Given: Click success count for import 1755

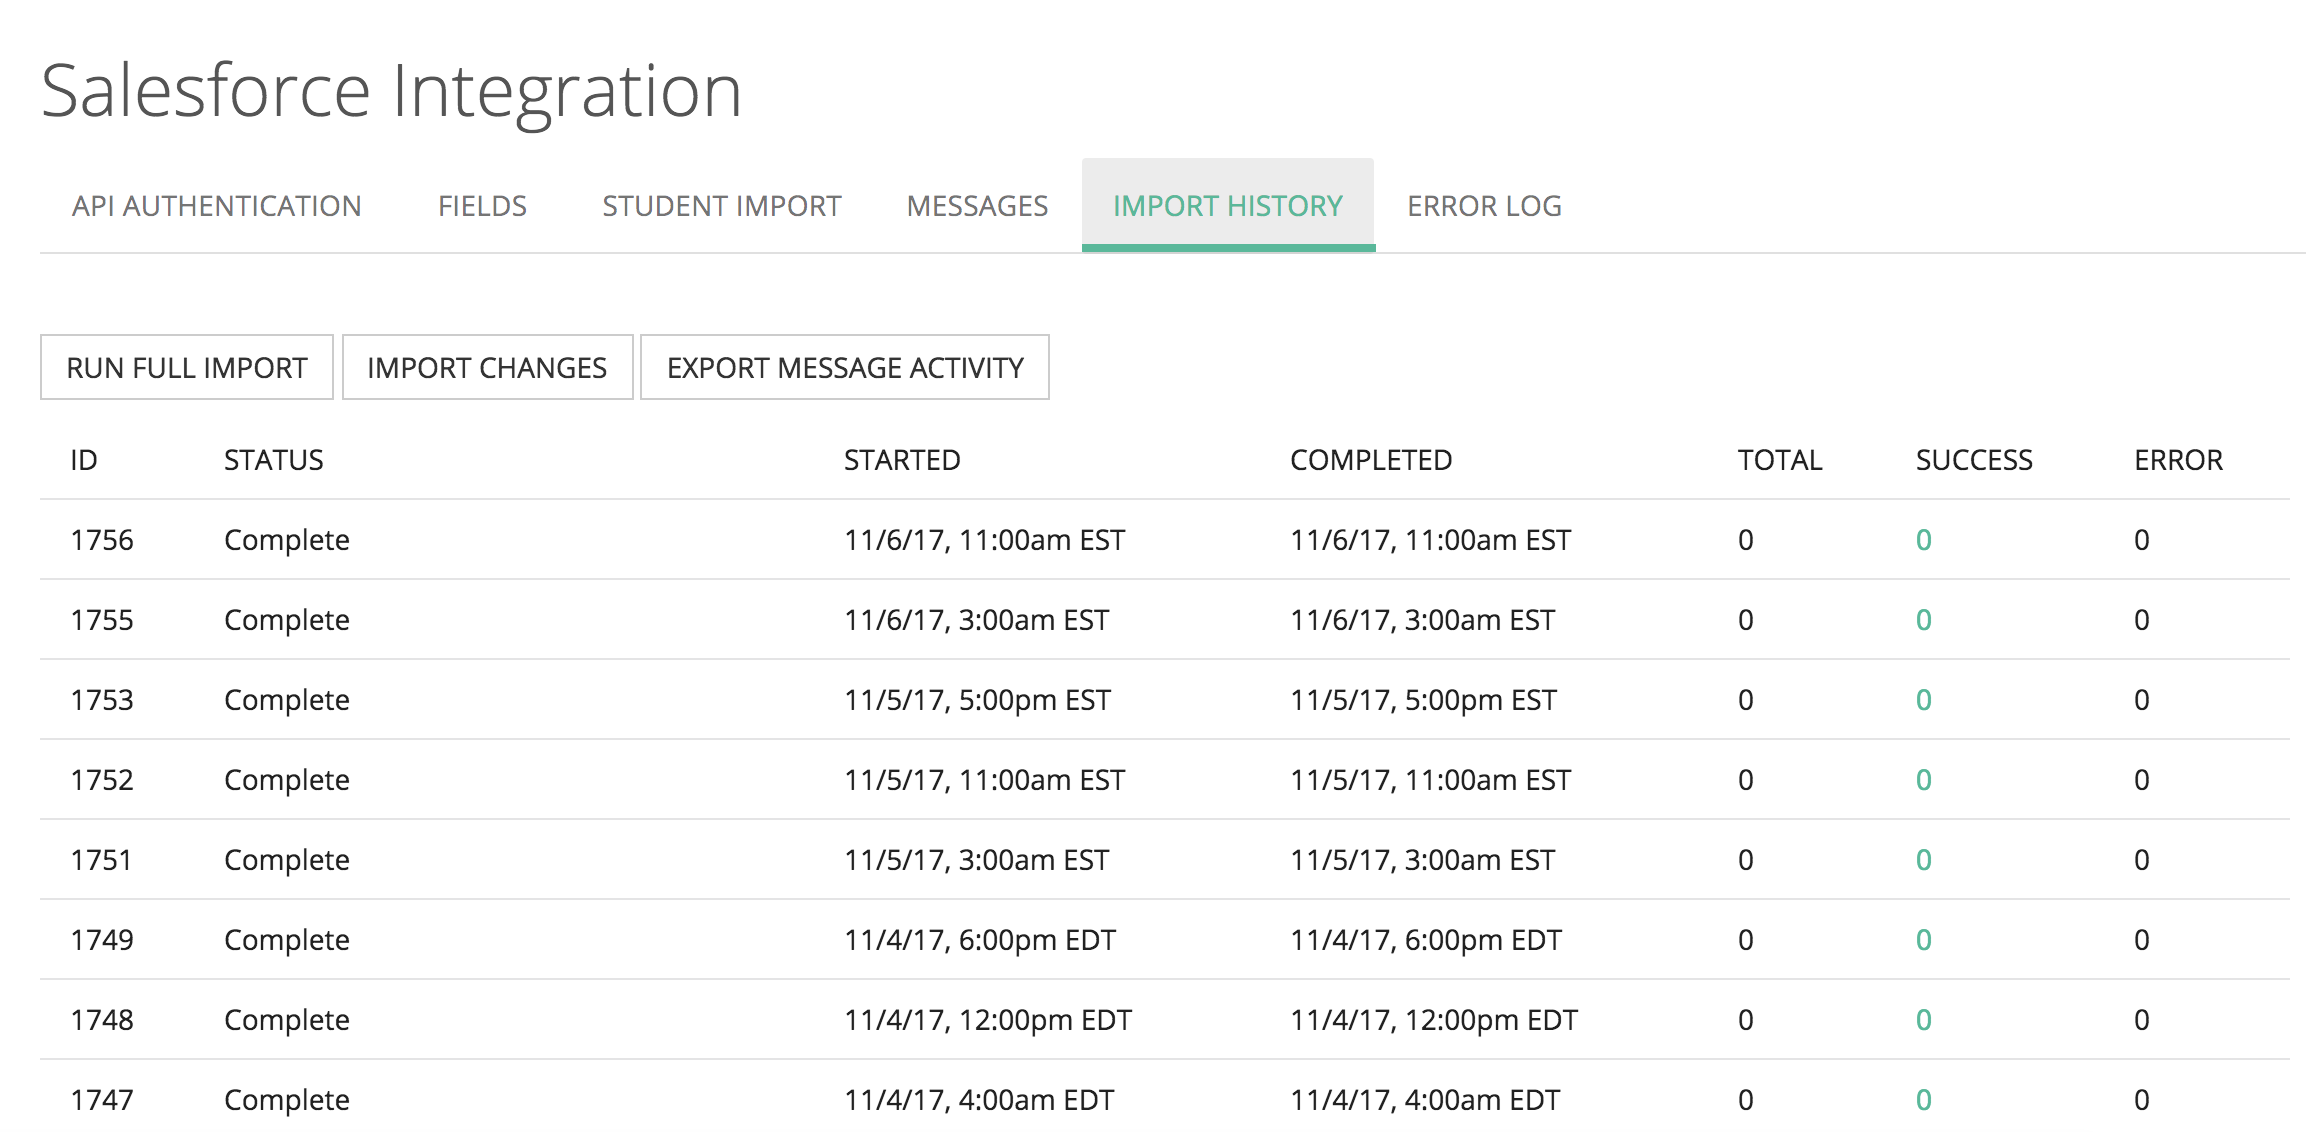Looking at the screenshot, I should tap(1923, 620).
